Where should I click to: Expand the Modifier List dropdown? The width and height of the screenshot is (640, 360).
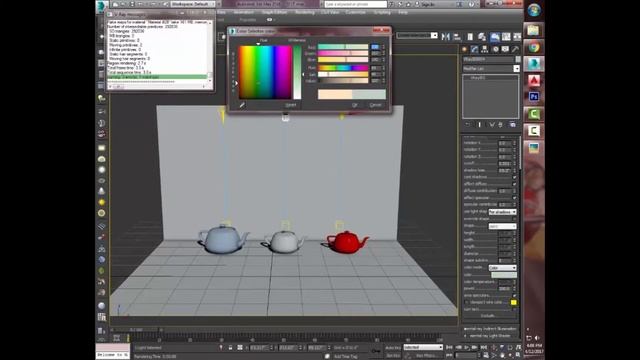click(516, 69)
